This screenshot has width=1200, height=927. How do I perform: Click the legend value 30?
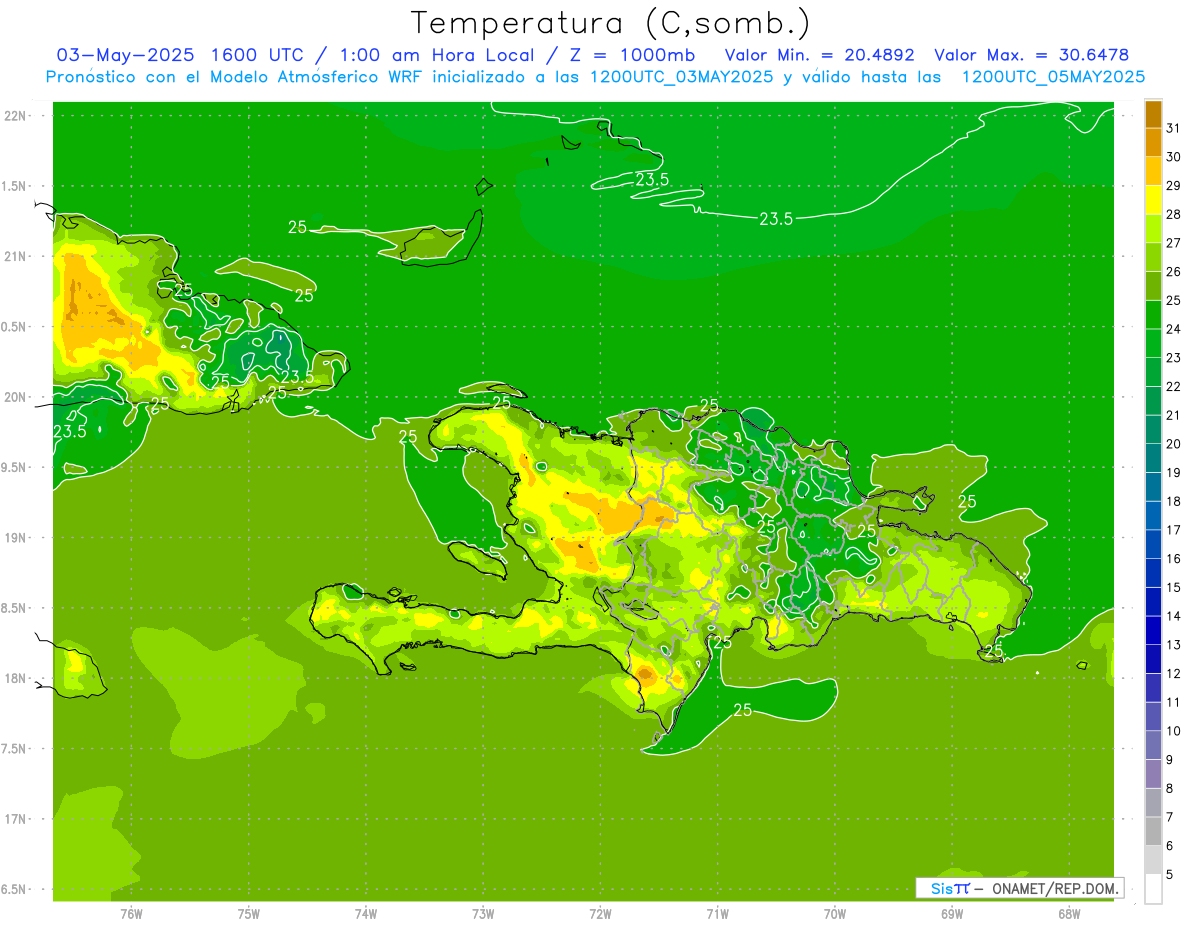pyautogui.click(x=1173, y=157)
